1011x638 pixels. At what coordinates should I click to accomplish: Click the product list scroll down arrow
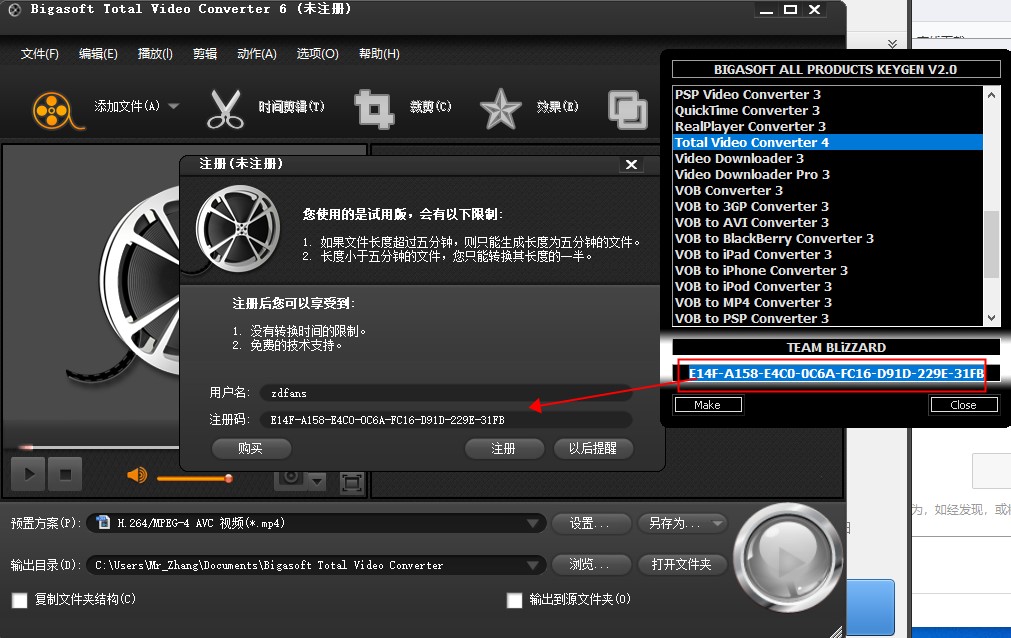click(992, 317)
